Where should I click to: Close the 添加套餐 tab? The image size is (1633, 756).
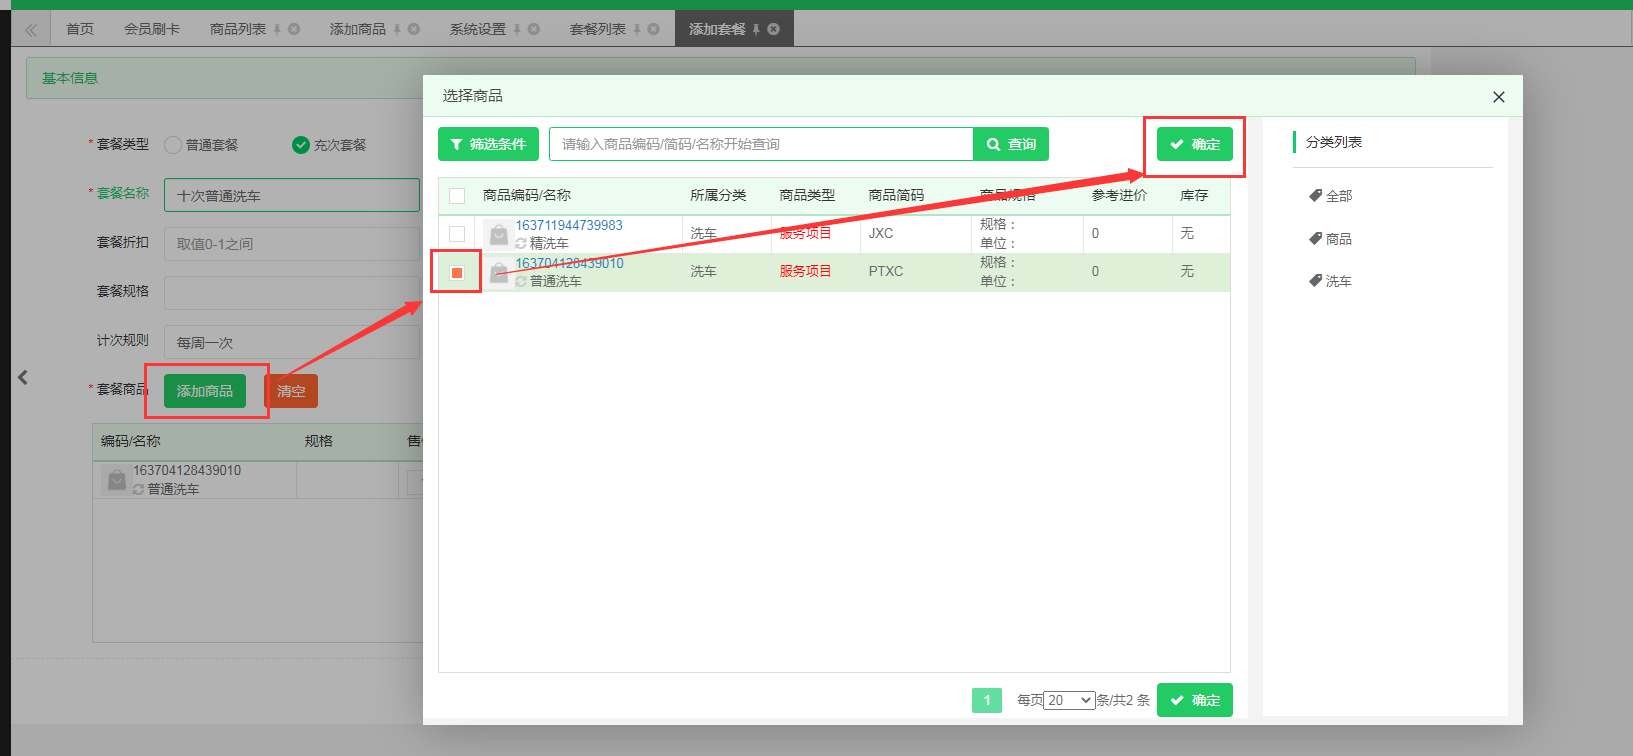(x=773, y=29)
